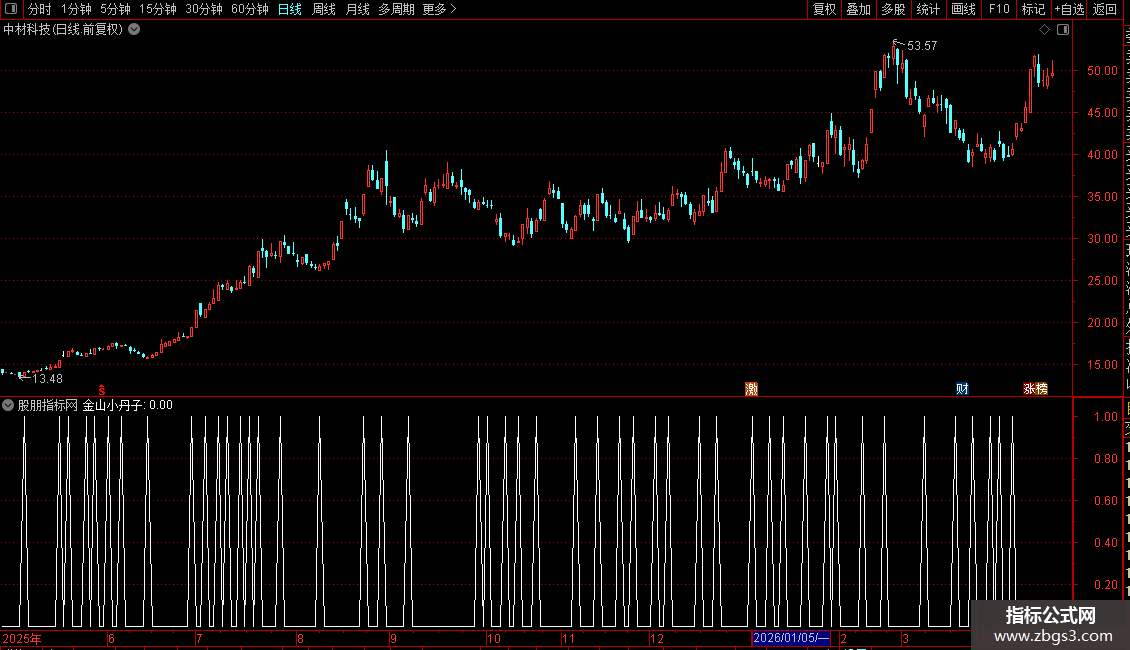
Task: Select the 日线 daily chart tab
Action: 290,9
